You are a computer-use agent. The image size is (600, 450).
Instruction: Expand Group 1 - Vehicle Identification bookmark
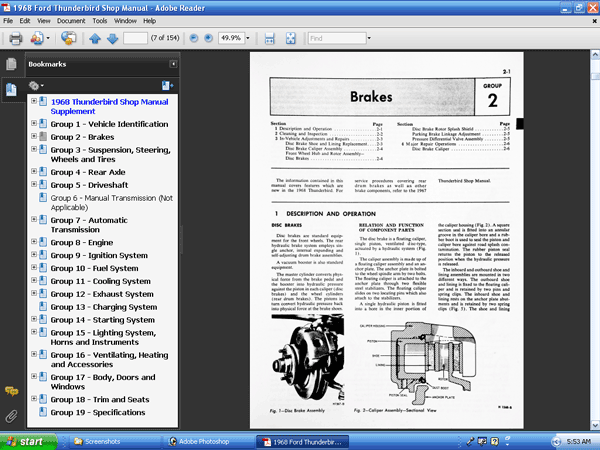pyautogui.click(x=34, y=123)
